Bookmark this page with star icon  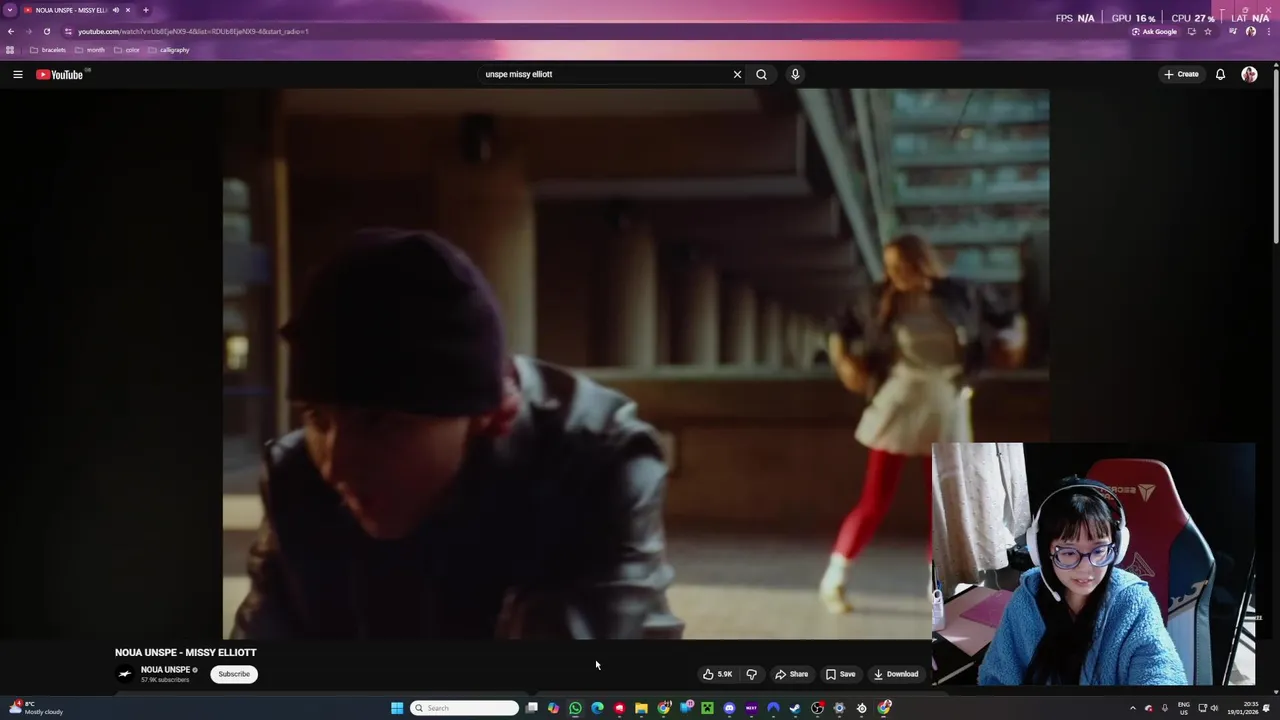pos(1208,31)
